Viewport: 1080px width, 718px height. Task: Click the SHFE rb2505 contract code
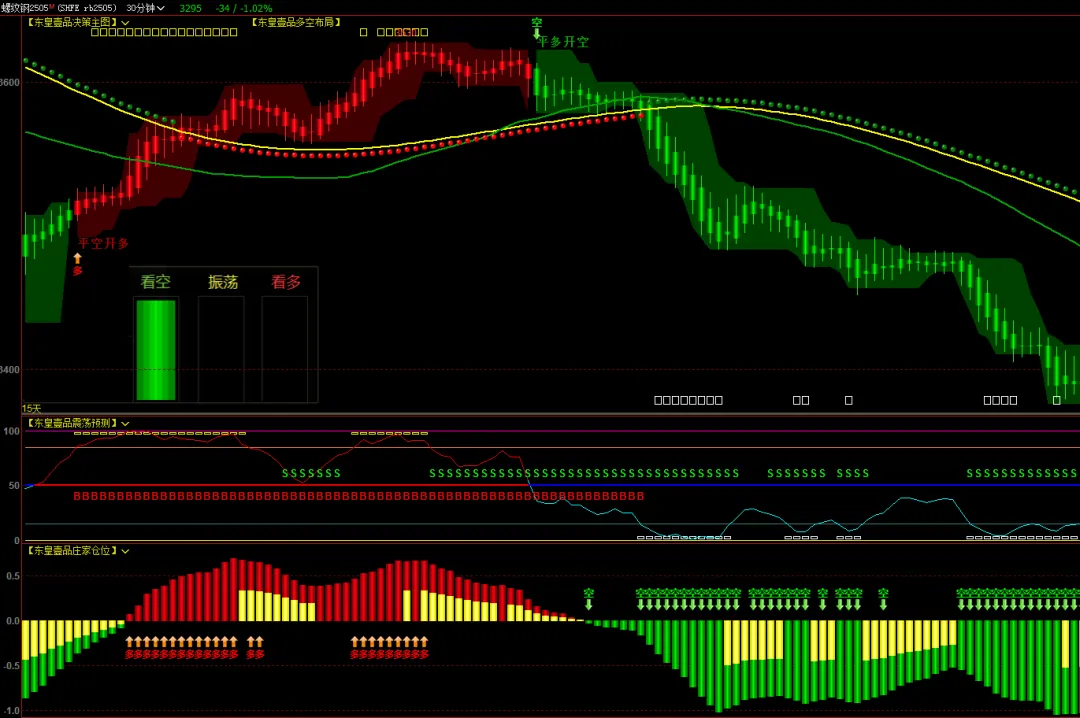[87, 8]
